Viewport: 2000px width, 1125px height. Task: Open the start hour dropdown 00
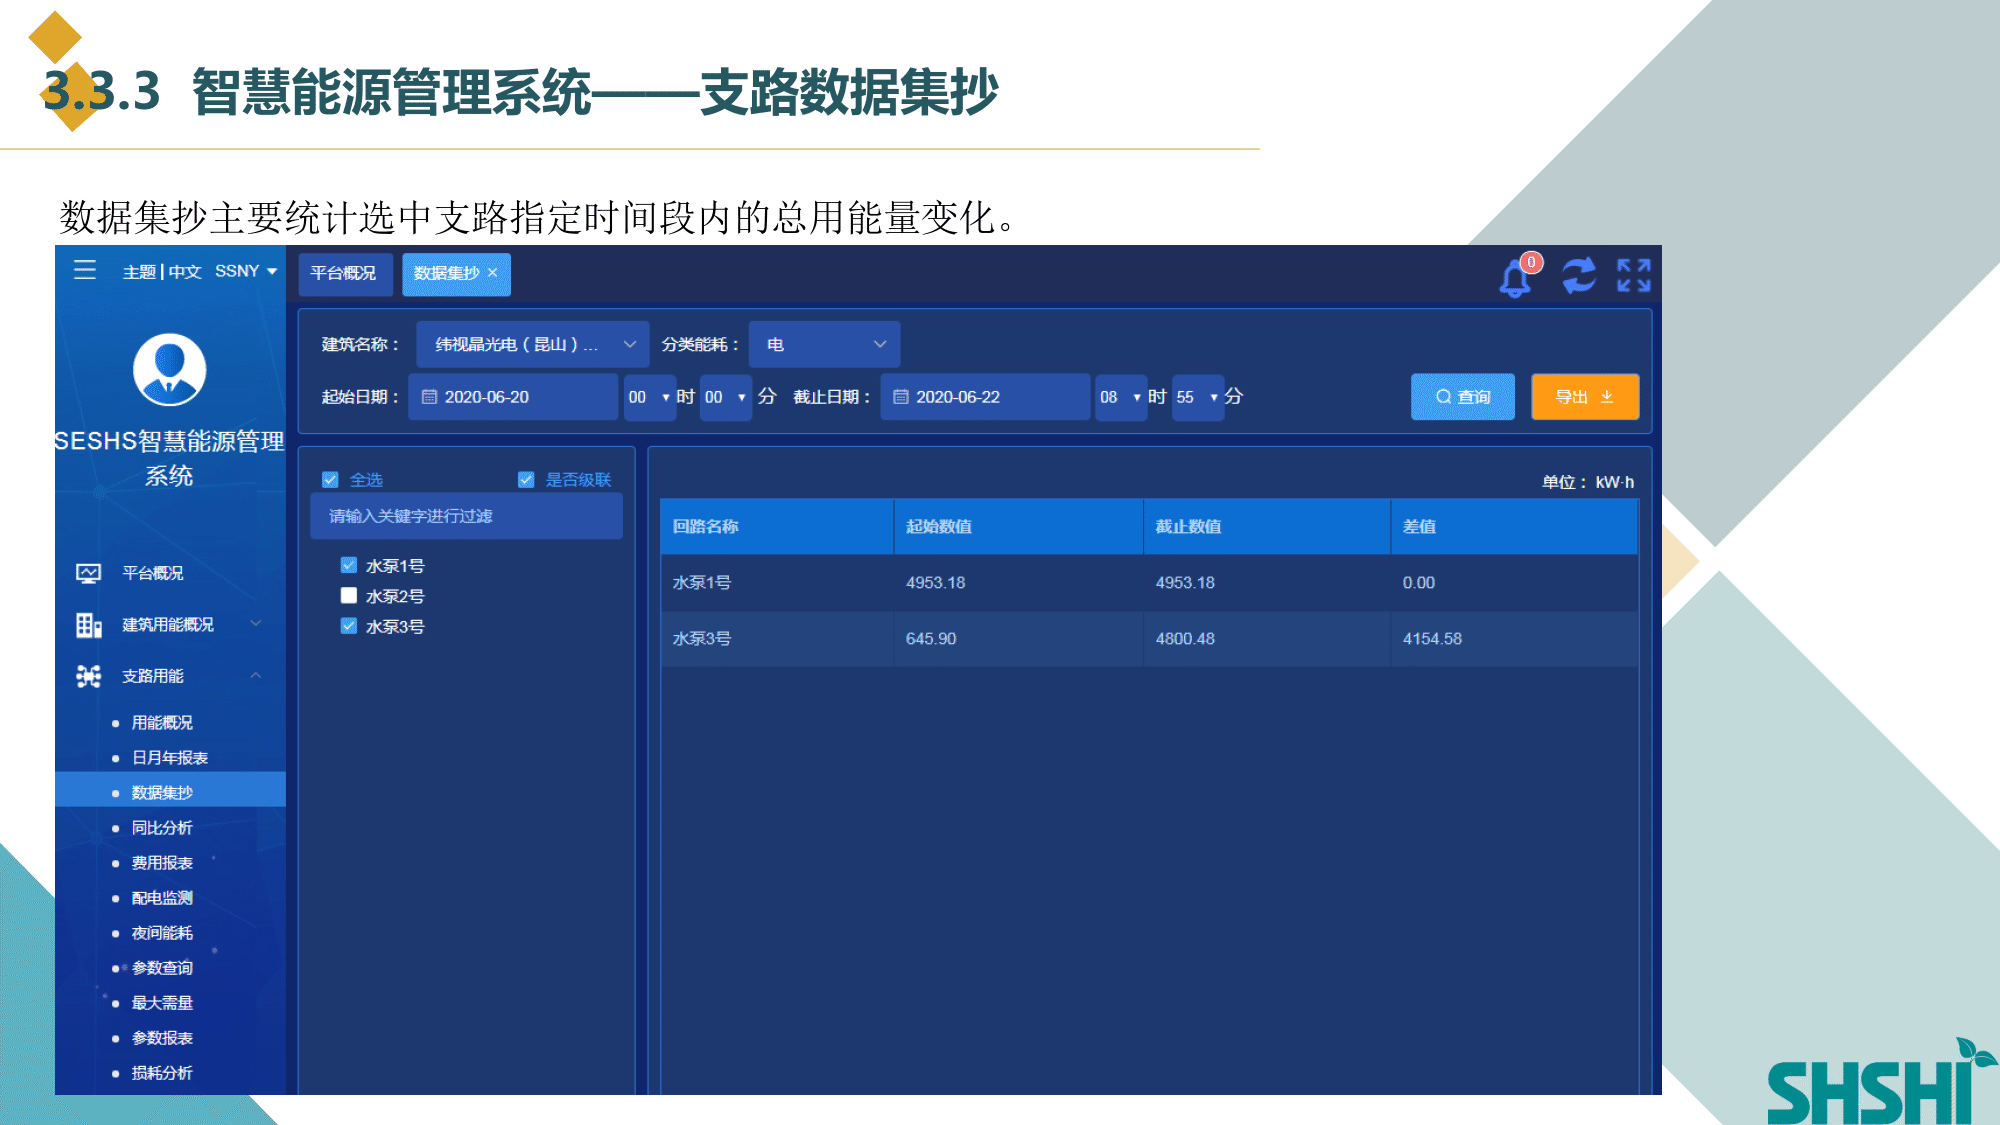pos(649,397)
